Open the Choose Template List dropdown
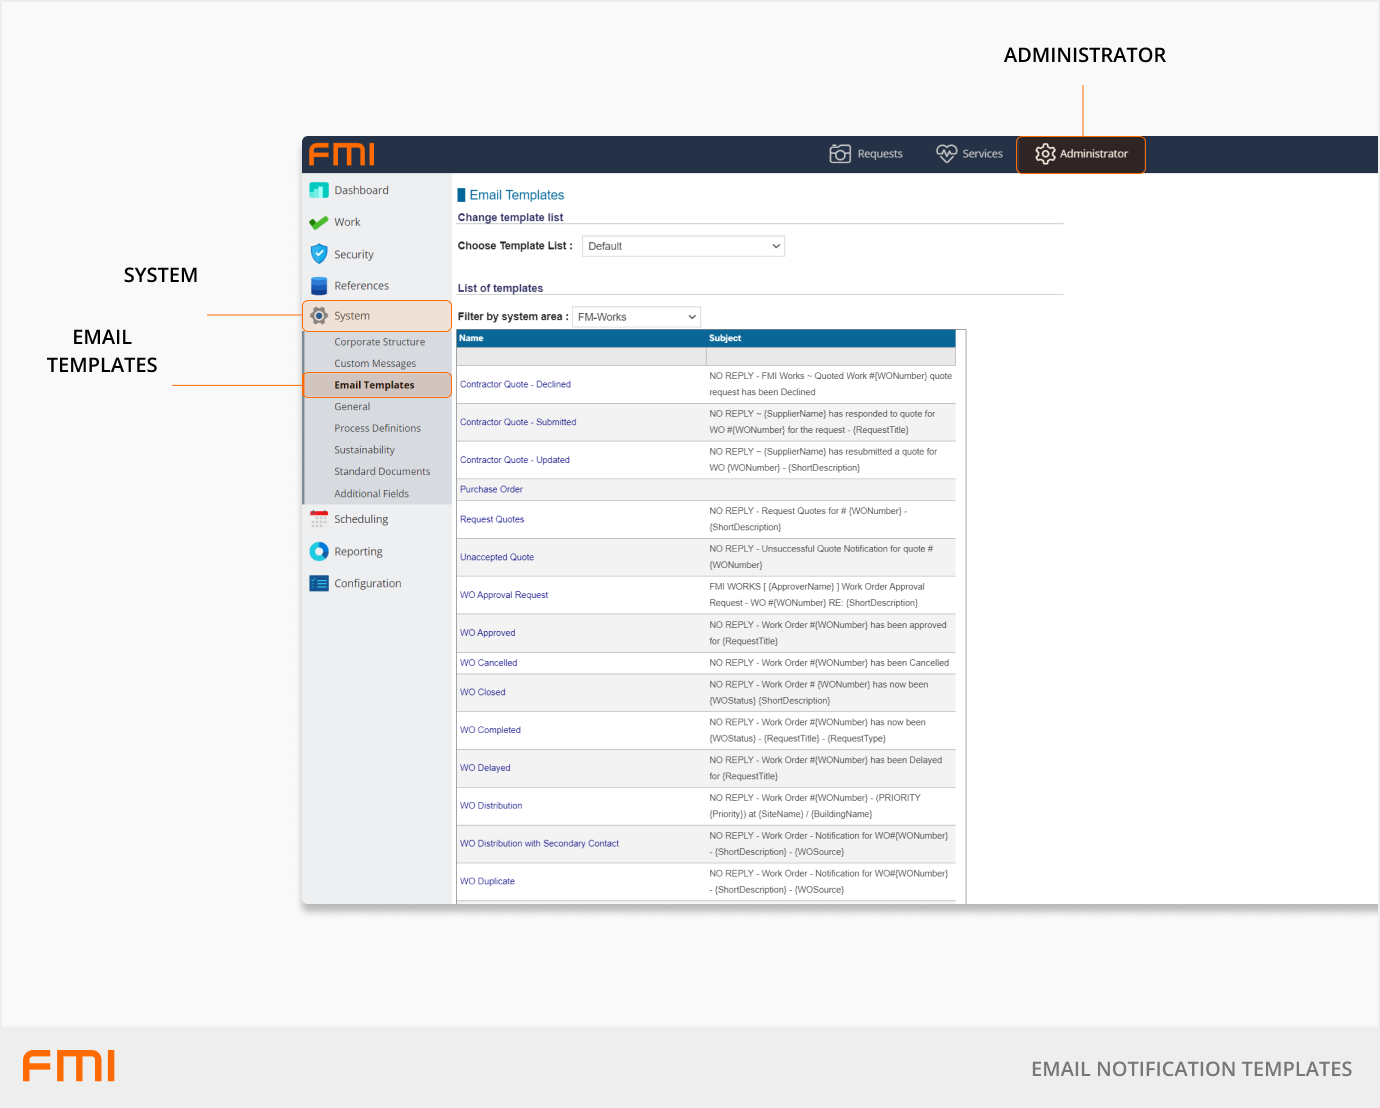The width and height of the screenshot is (1380, 1108). 683,246
